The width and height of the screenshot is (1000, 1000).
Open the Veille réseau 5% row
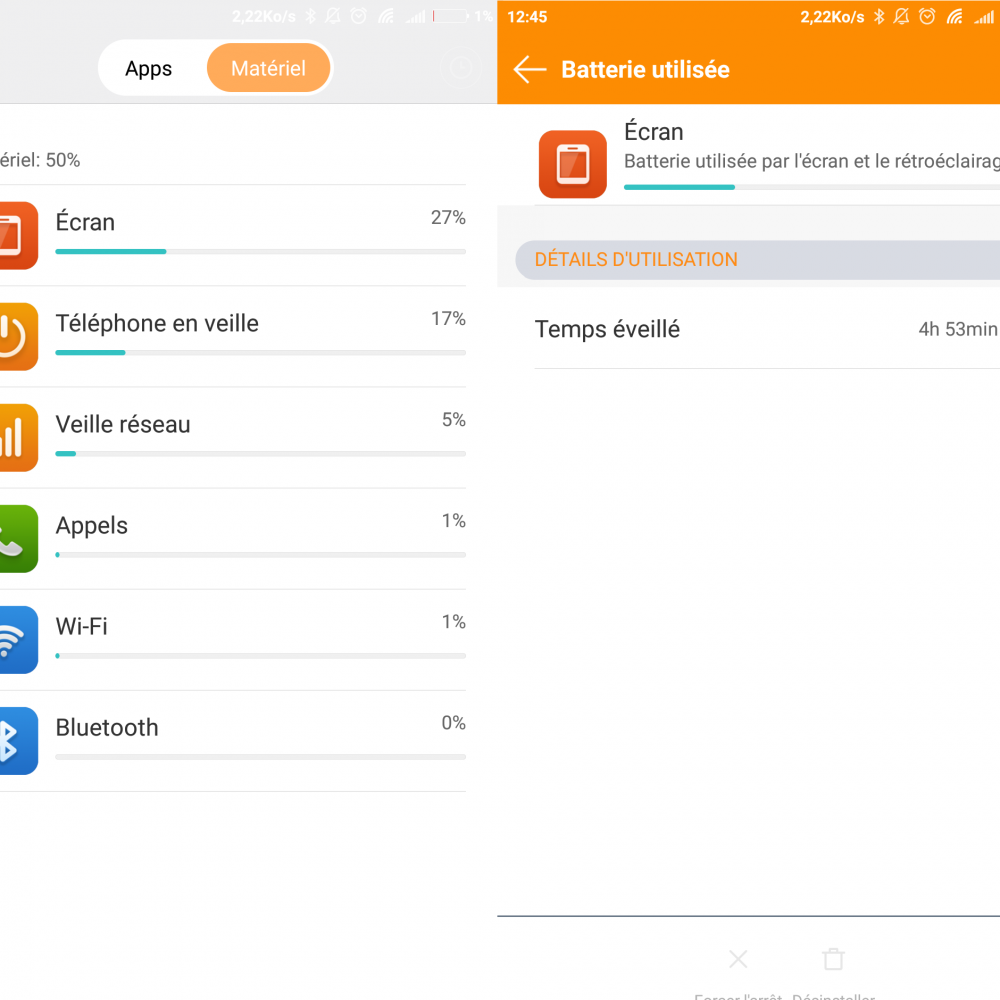point(233,438)
